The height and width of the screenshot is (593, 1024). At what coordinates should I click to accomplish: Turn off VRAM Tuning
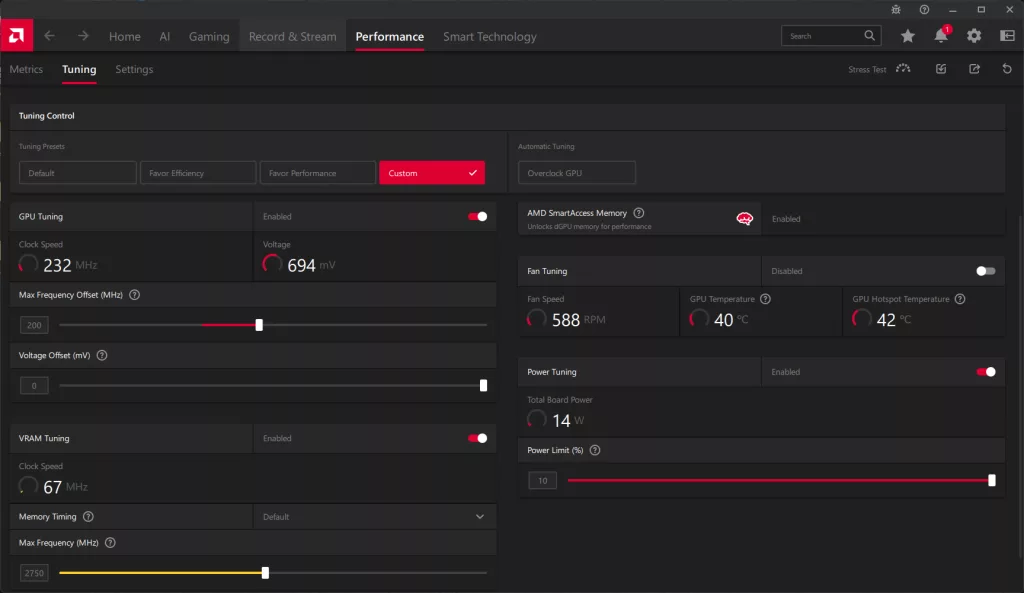(477, 438)
